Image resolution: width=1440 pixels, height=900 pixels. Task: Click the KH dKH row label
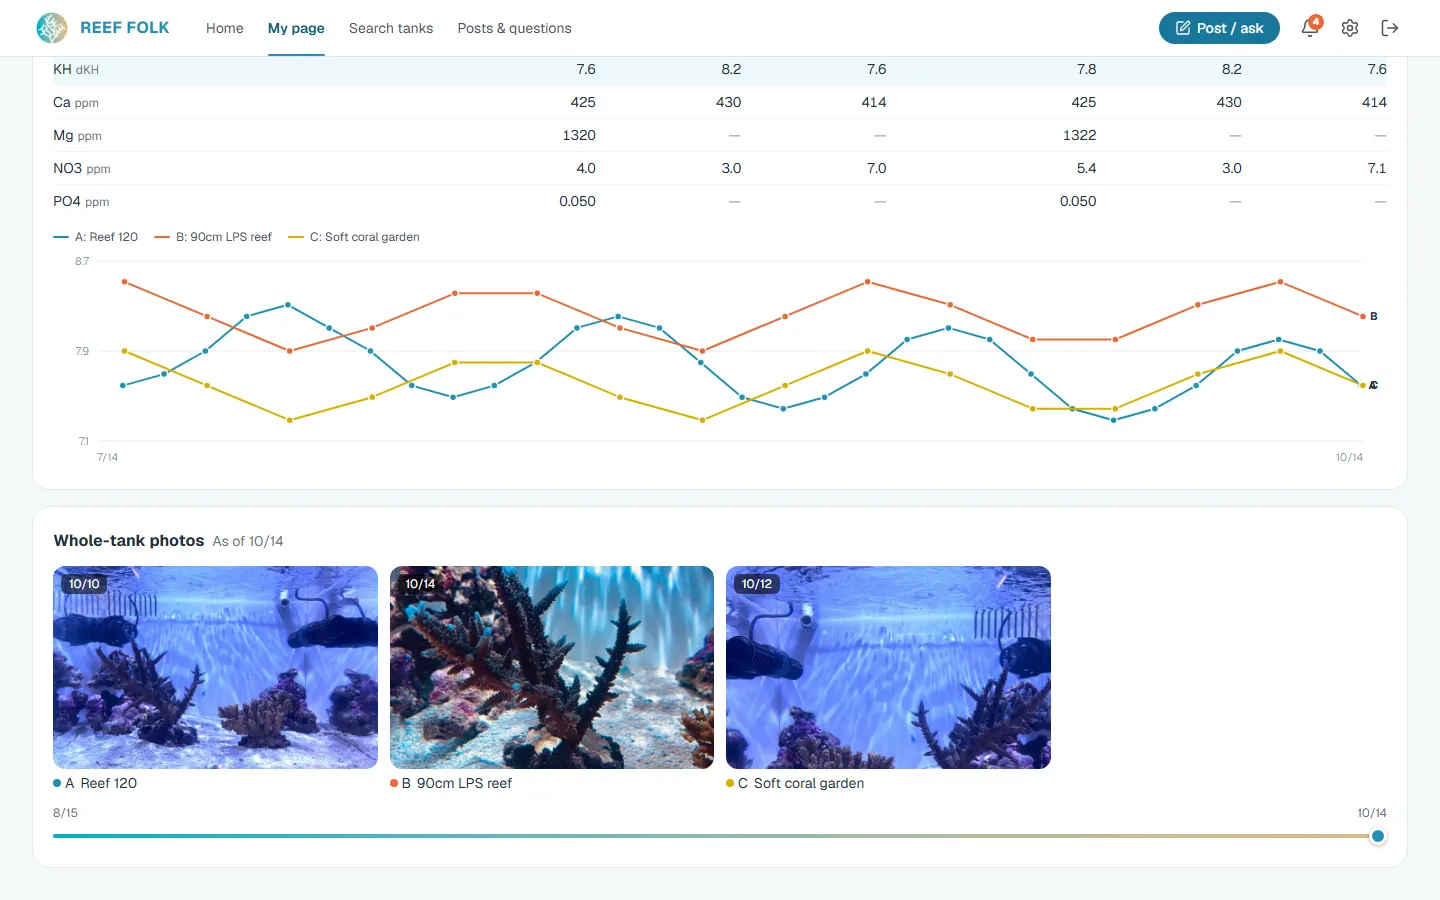tap(76, 69)
